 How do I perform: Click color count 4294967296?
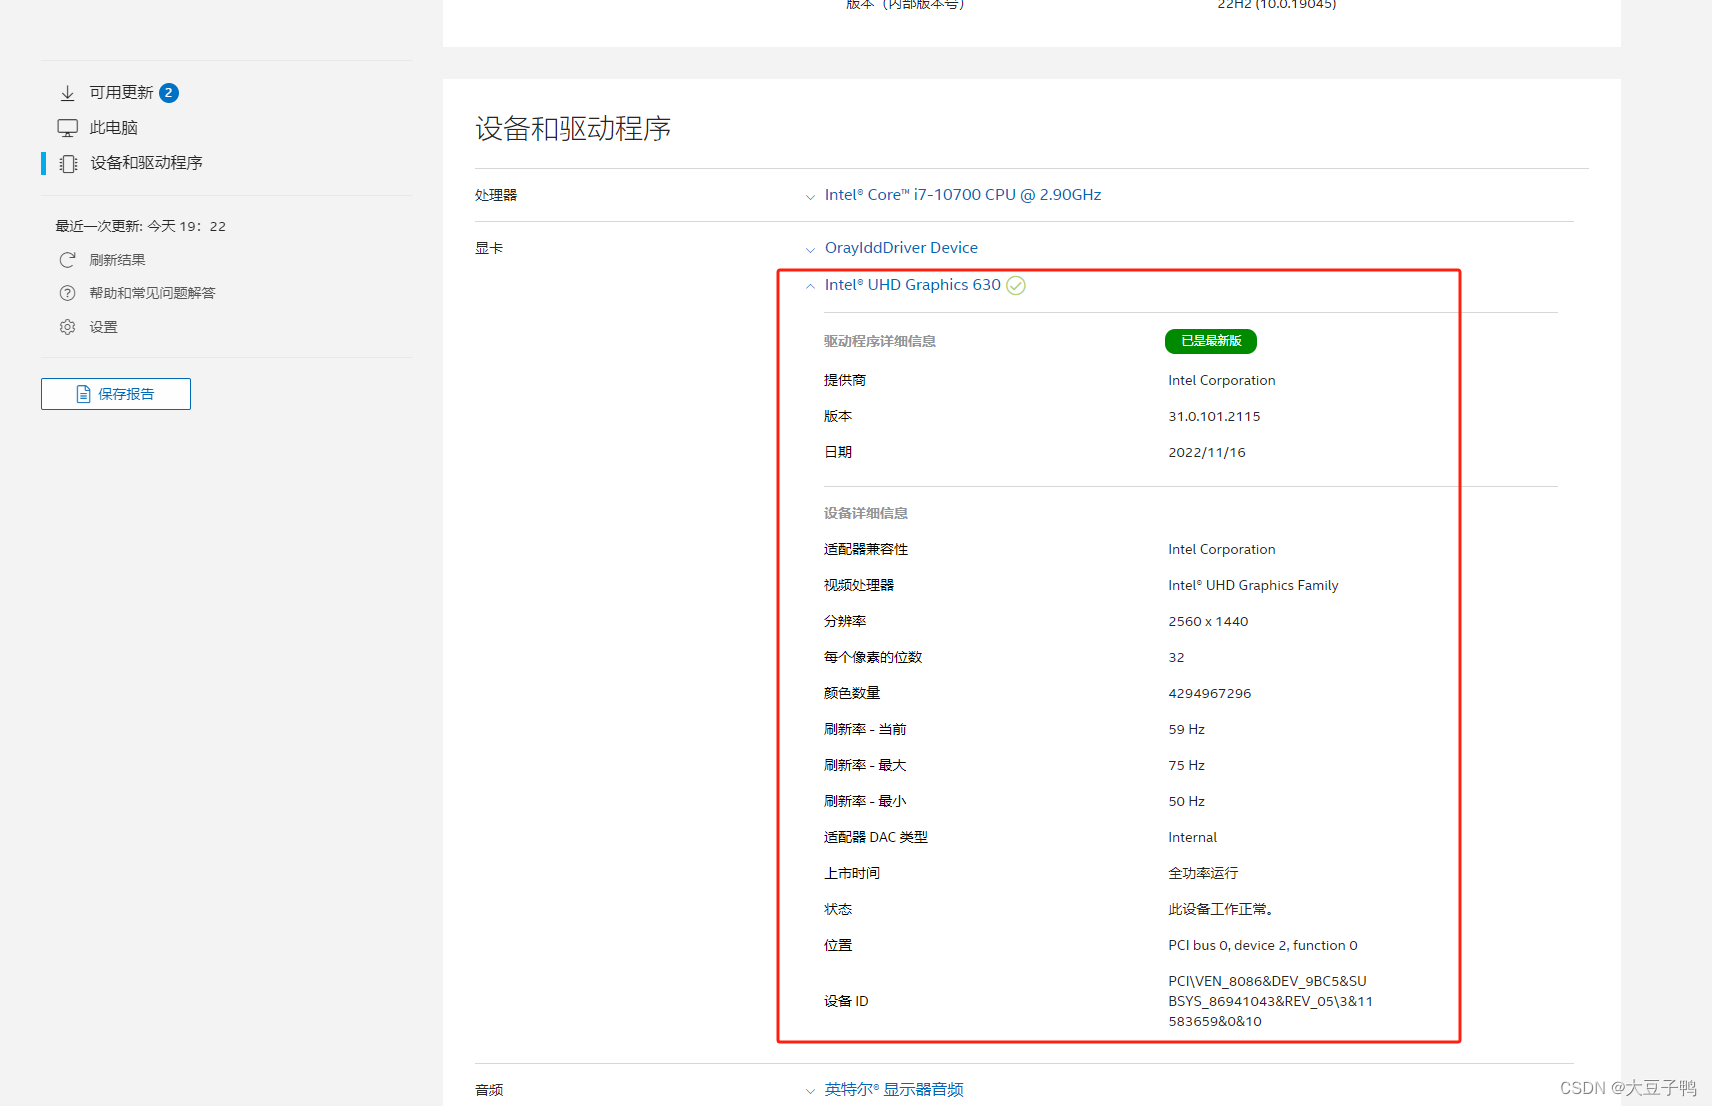(x=1210, y=694)
